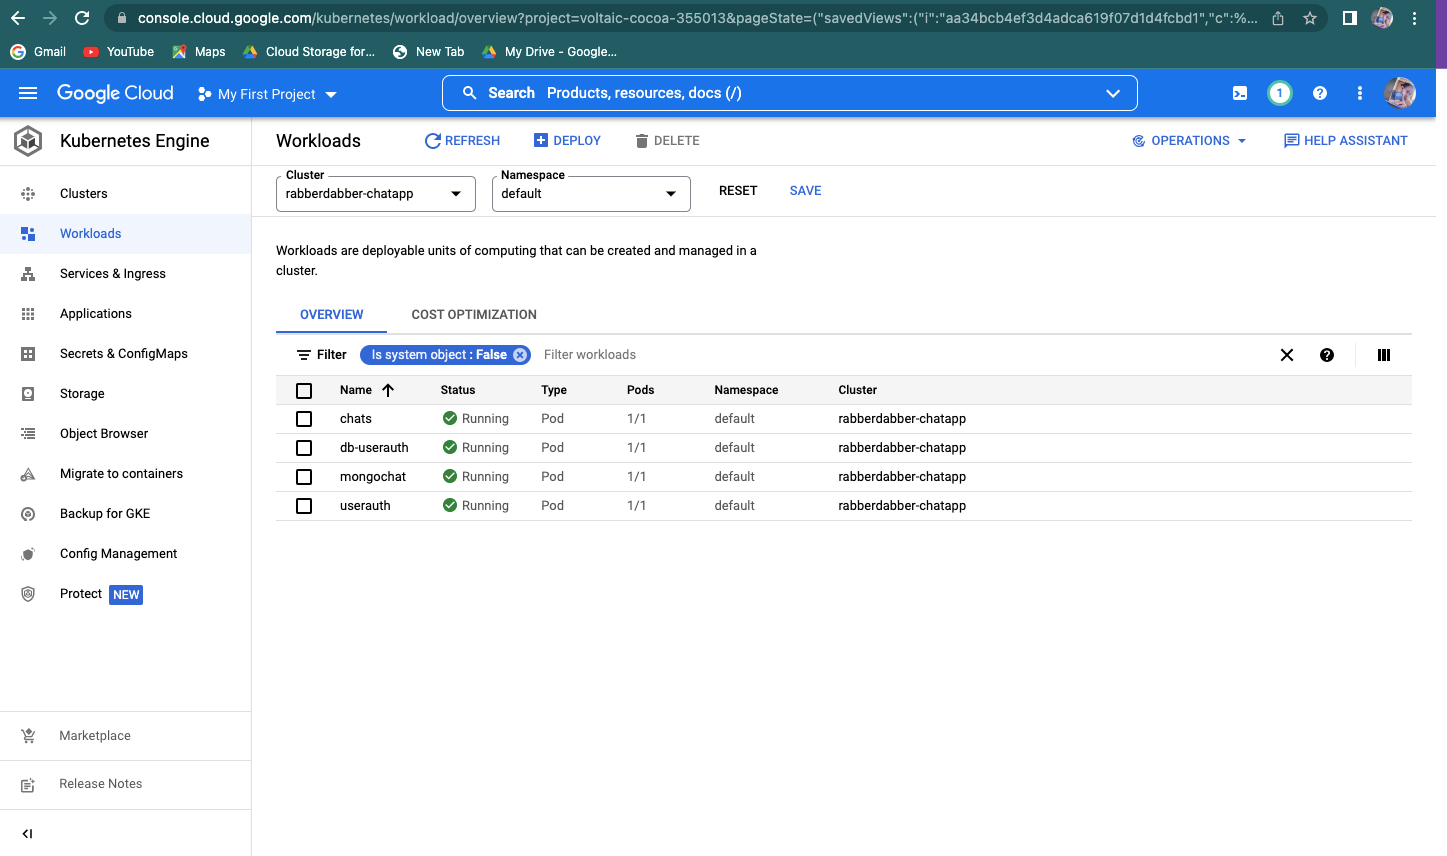Open the db-userauth workload link
The image size is (1447, 856).
(374, 448)
